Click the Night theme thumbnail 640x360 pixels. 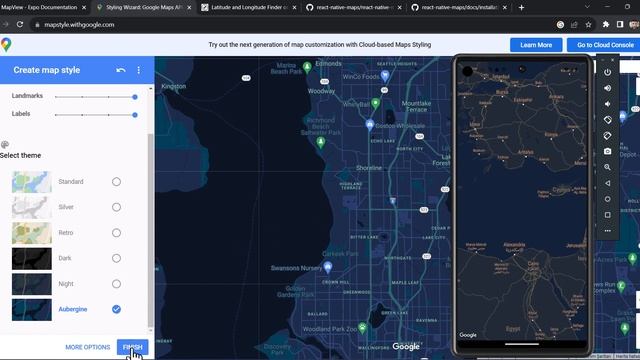pyautogui.click(x=32, y=284)
